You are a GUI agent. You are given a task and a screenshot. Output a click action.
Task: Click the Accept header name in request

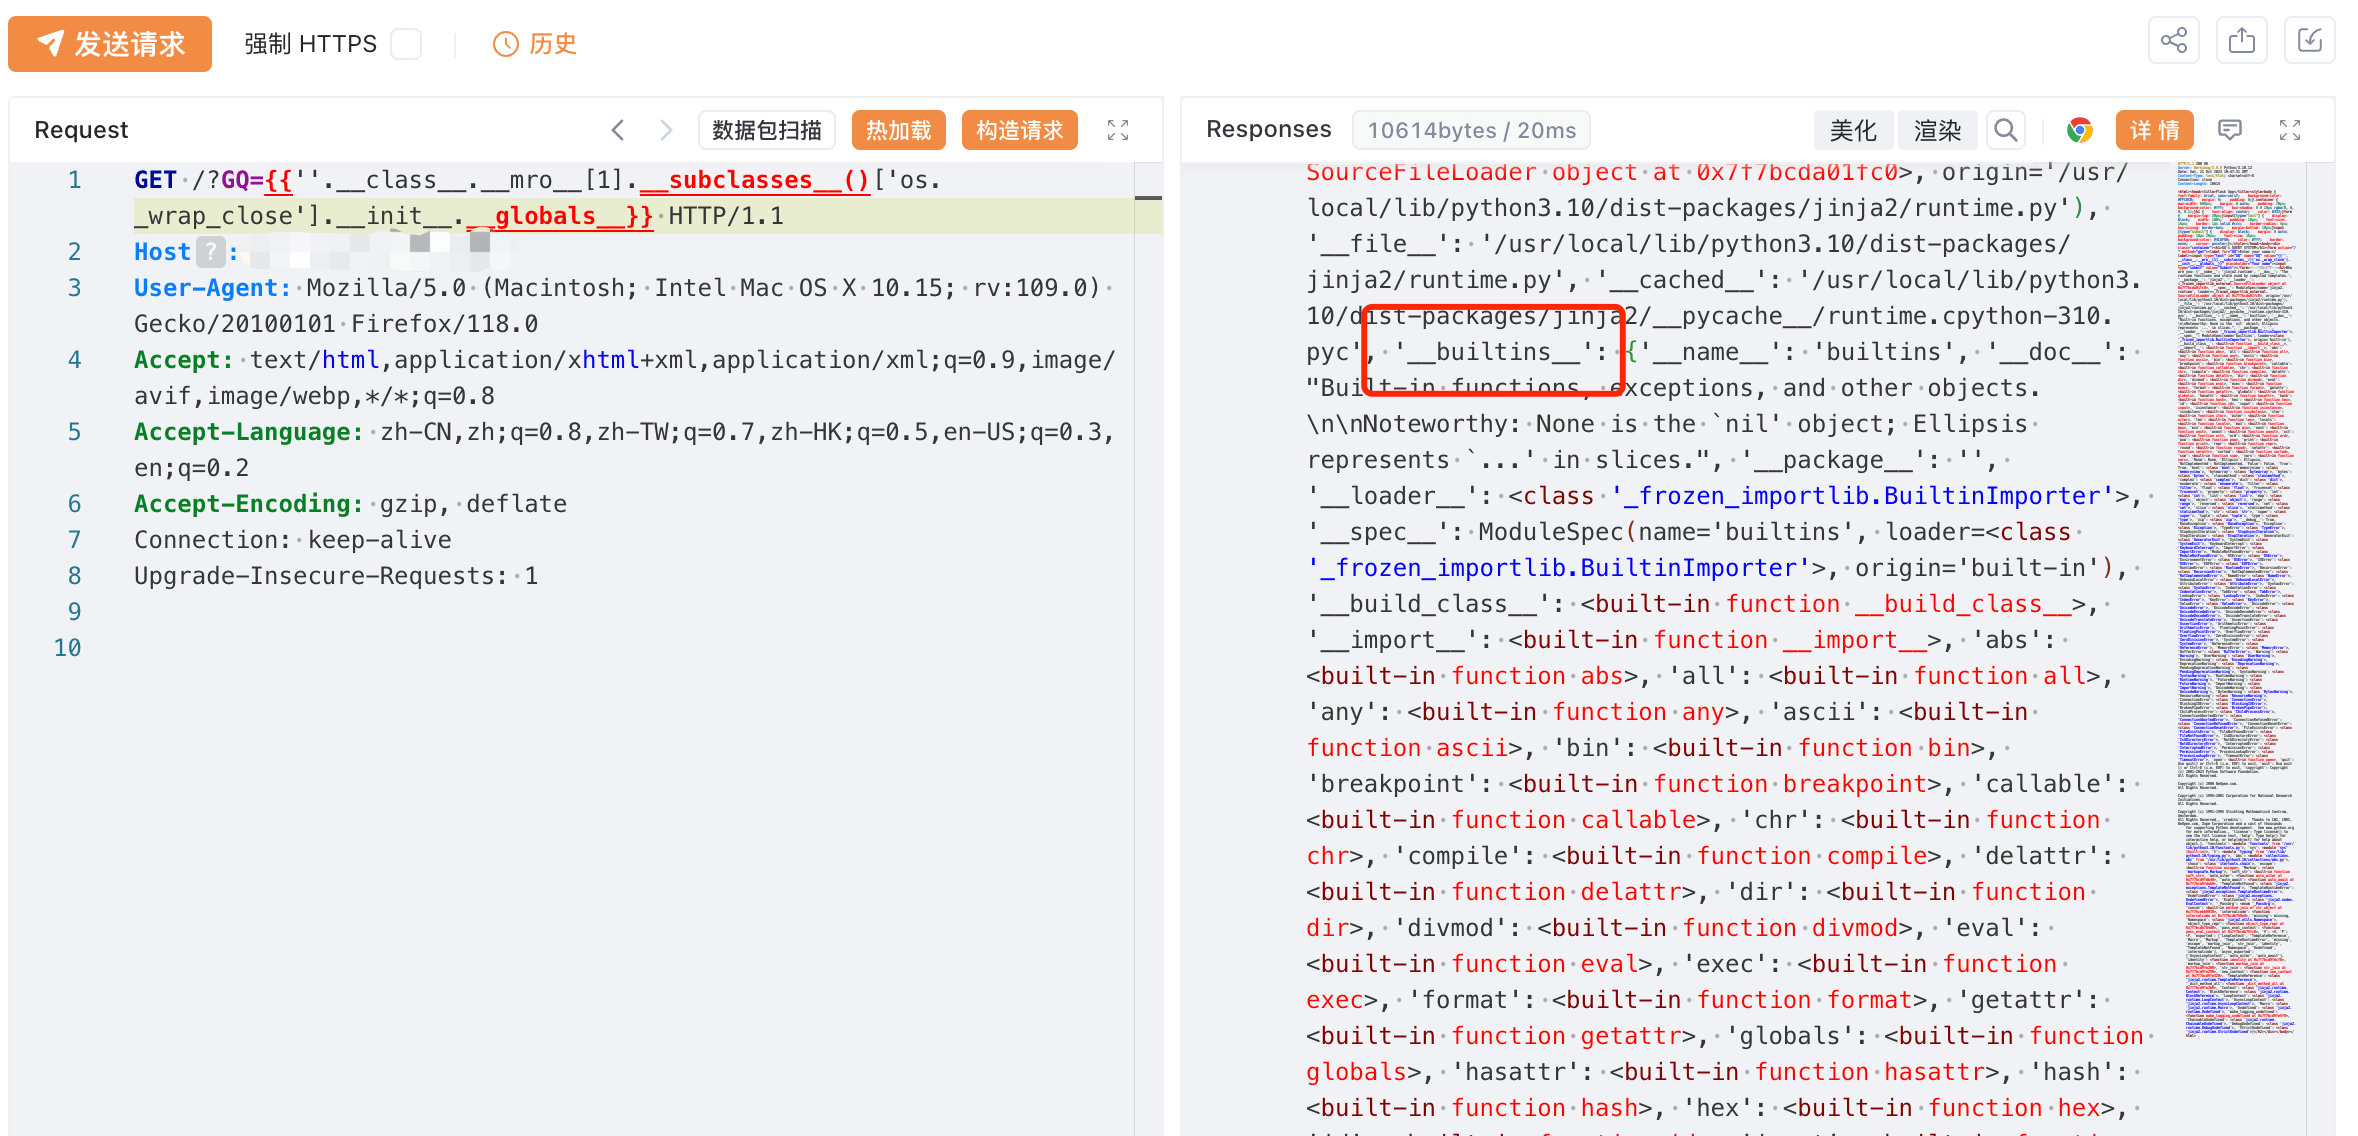click(184, 360)
